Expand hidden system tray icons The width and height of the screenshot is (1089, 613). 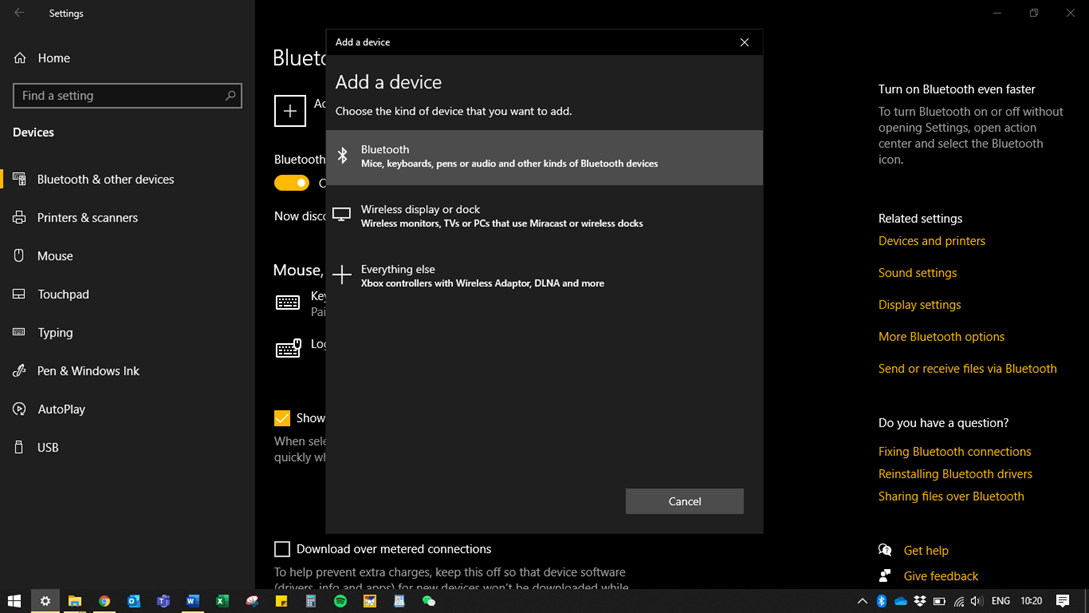pos(862,601)
